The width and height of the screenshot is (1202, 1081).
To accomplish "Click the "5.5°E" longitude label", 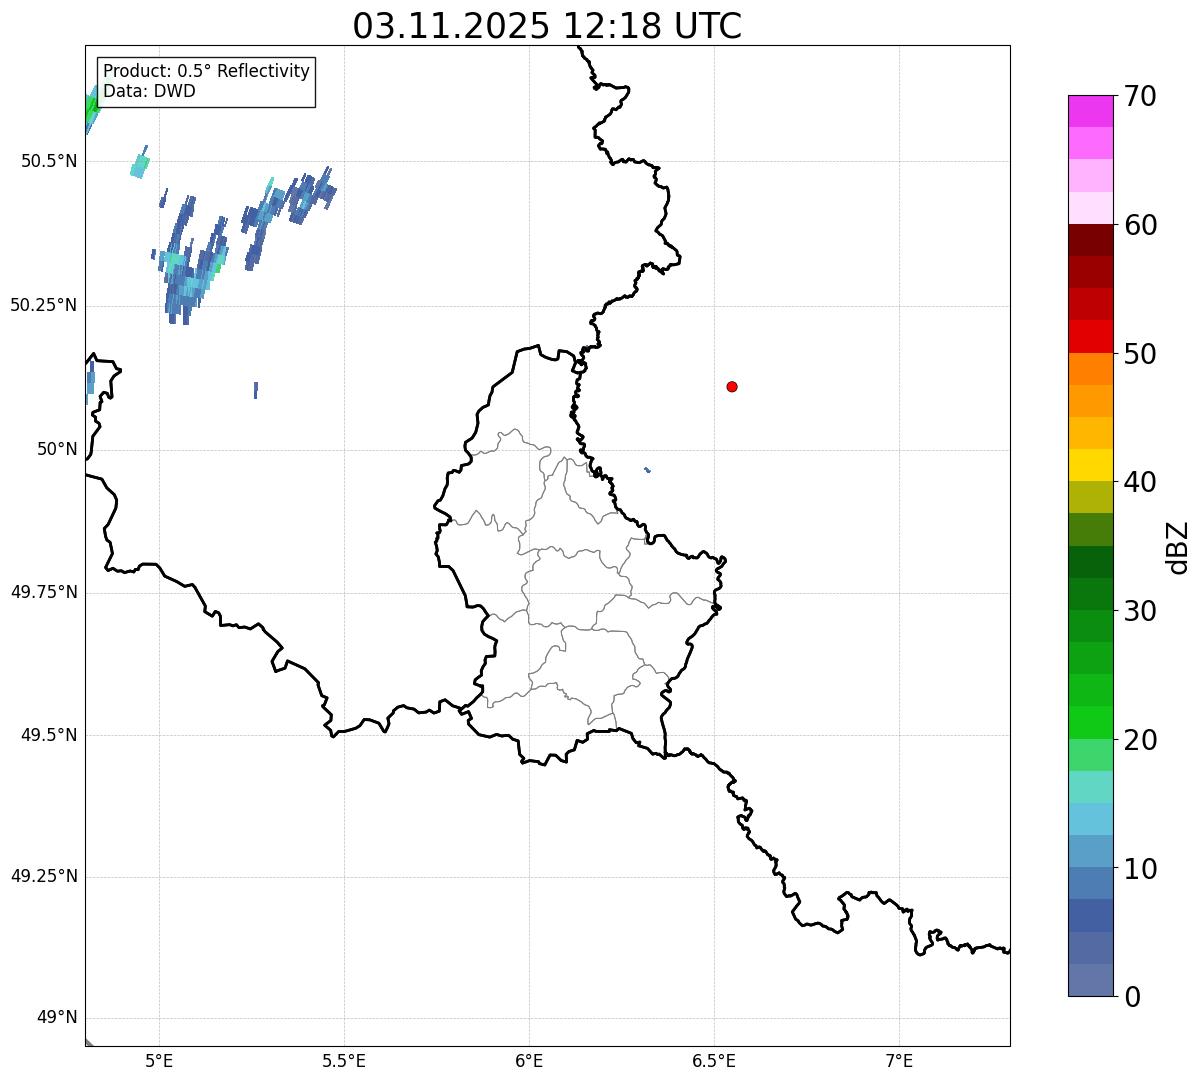I will [x=344, y=1061].
